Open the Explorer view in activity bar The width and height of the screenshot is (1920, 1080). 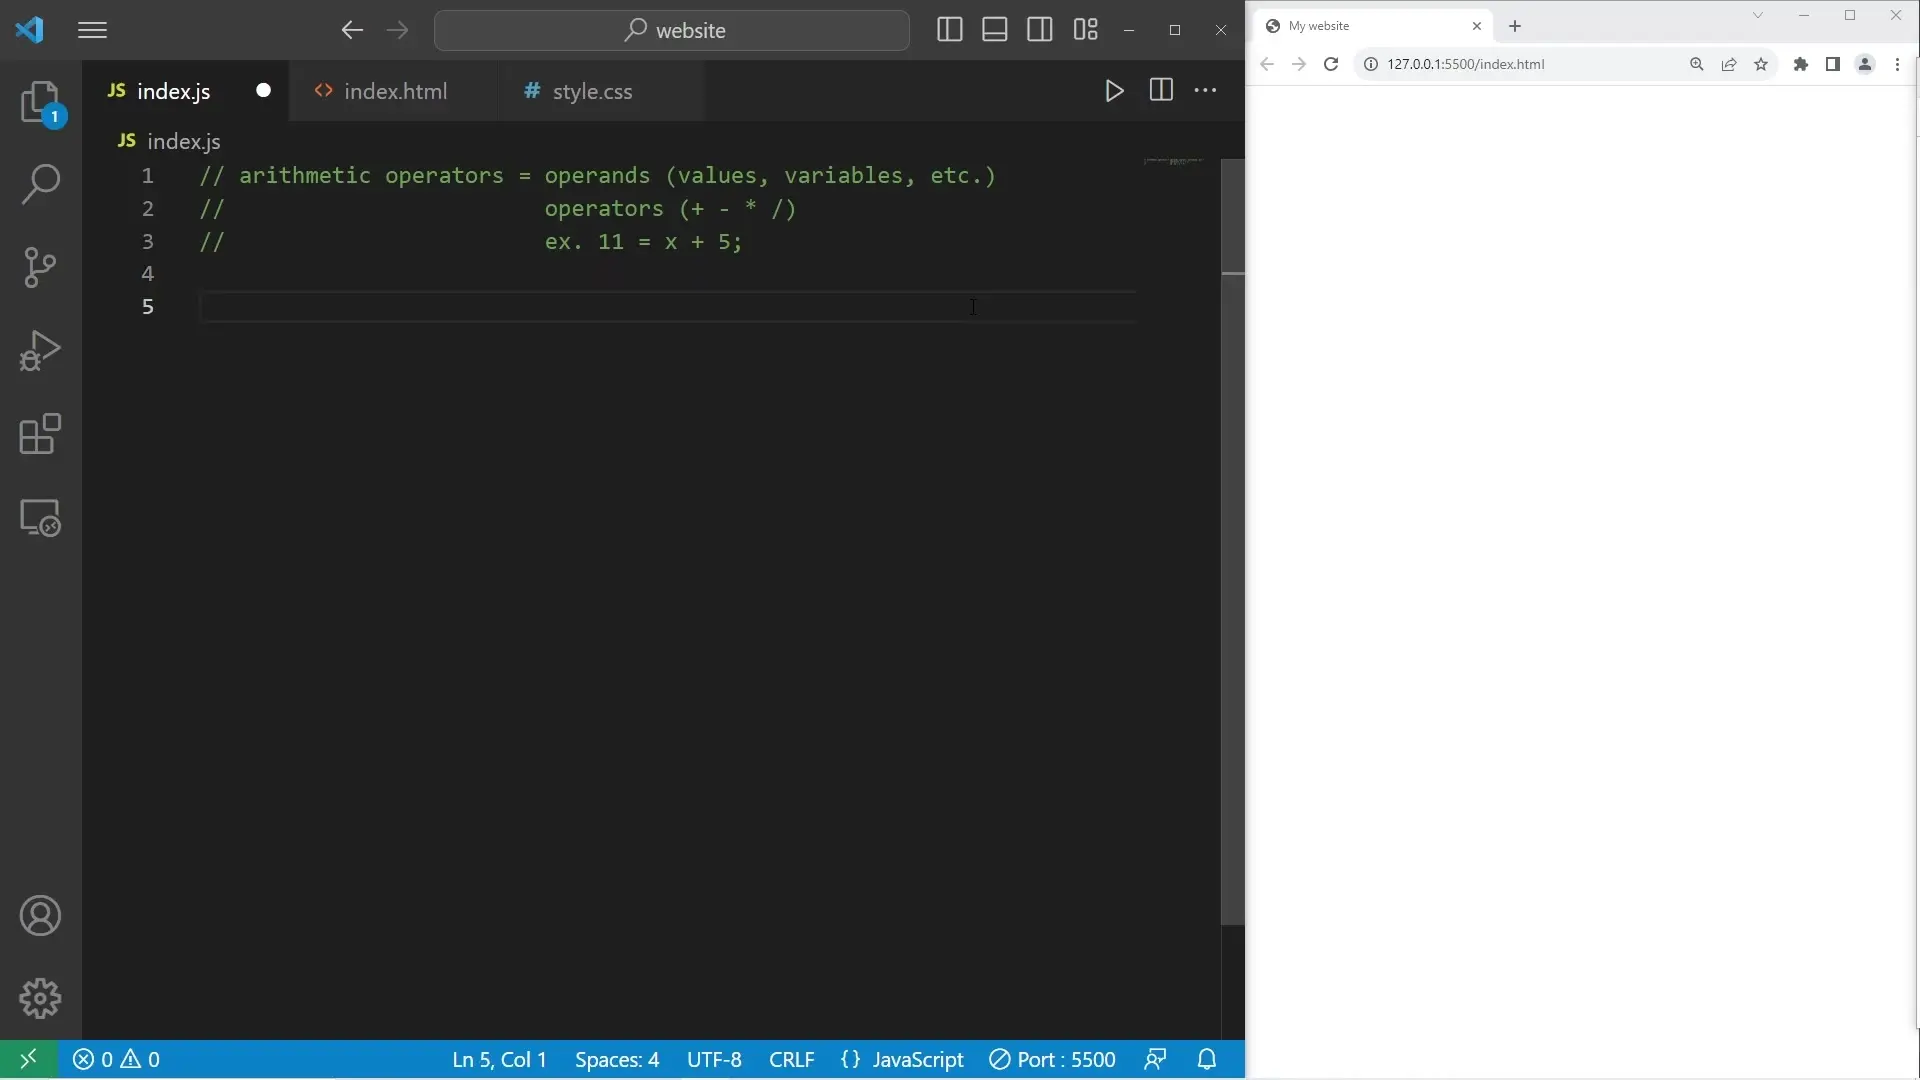click(40, 102)
